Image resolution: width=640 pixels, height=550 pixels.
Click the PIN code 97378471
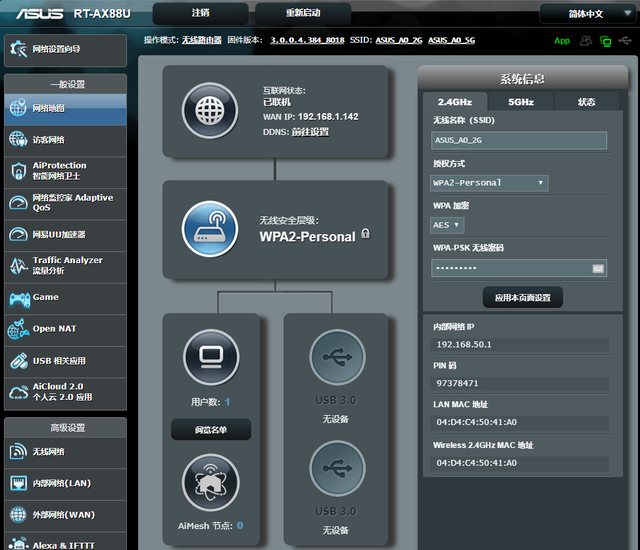457,383
